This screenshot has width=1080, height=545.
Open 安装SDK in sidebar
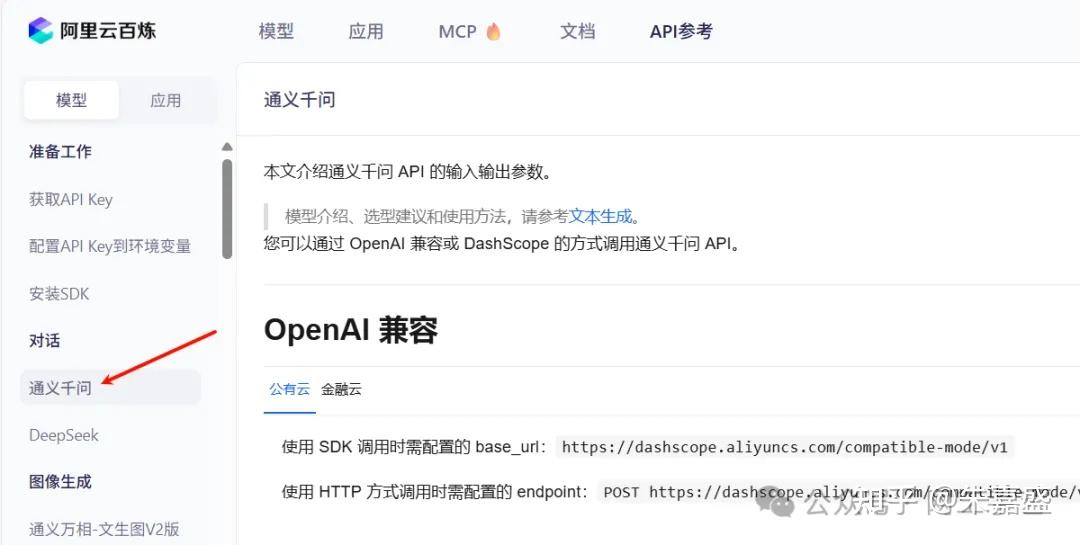point(59,294)
